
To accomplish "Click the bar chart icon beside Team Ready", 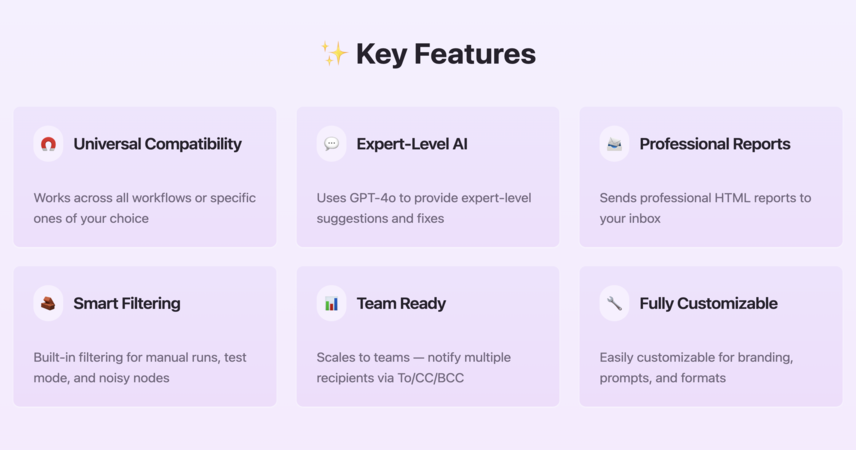I will point(331,304).
